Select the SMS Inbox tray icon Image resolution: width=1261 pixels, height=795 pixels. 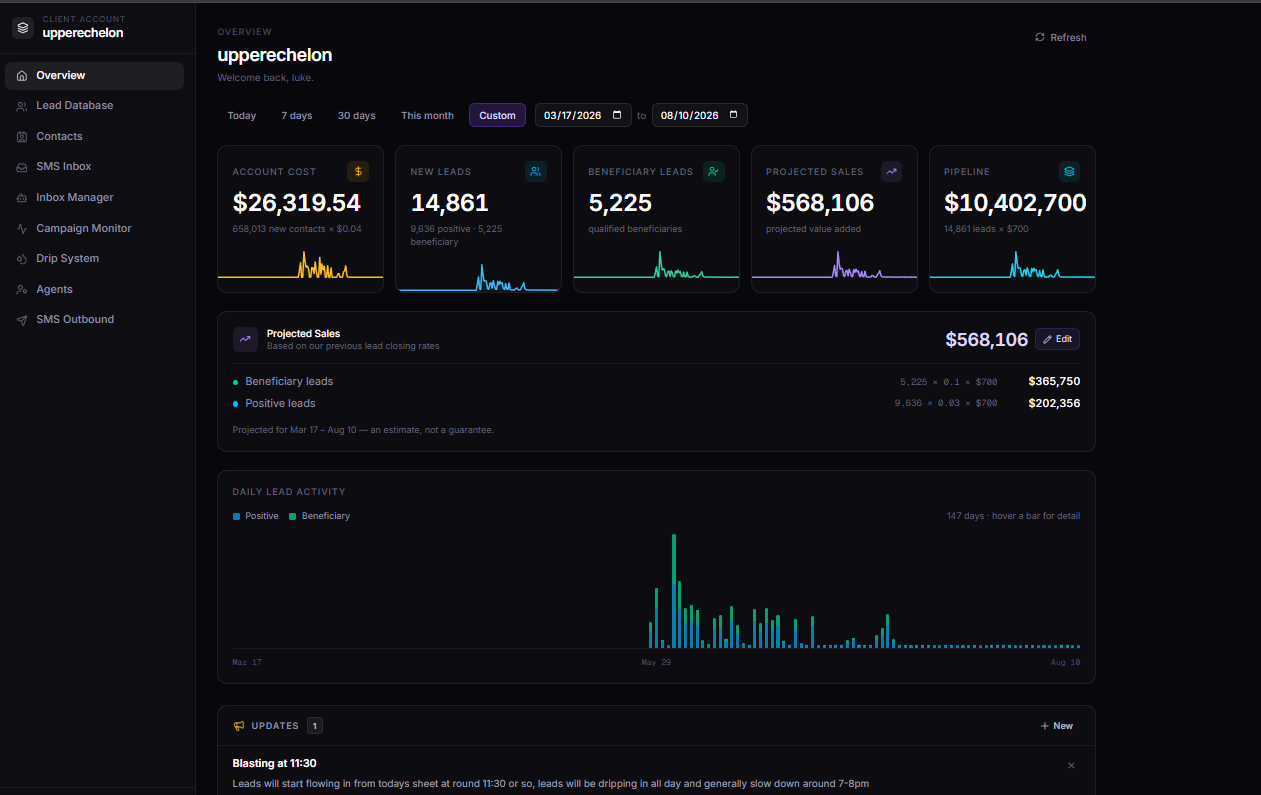(x=22, y=167)
